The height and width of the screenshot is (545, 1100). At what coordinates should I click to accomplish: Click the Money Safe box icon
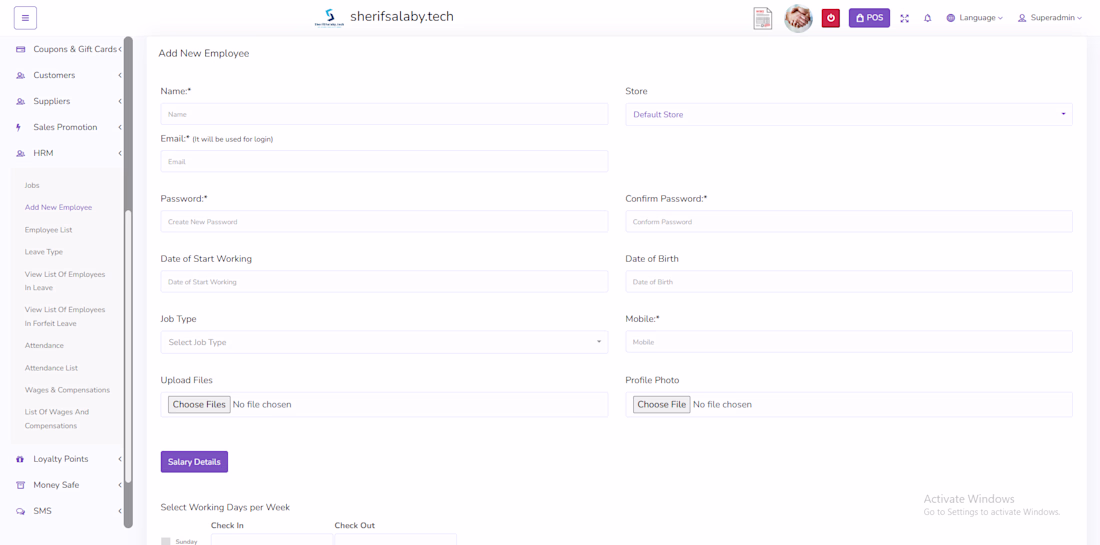pos(20,485)
